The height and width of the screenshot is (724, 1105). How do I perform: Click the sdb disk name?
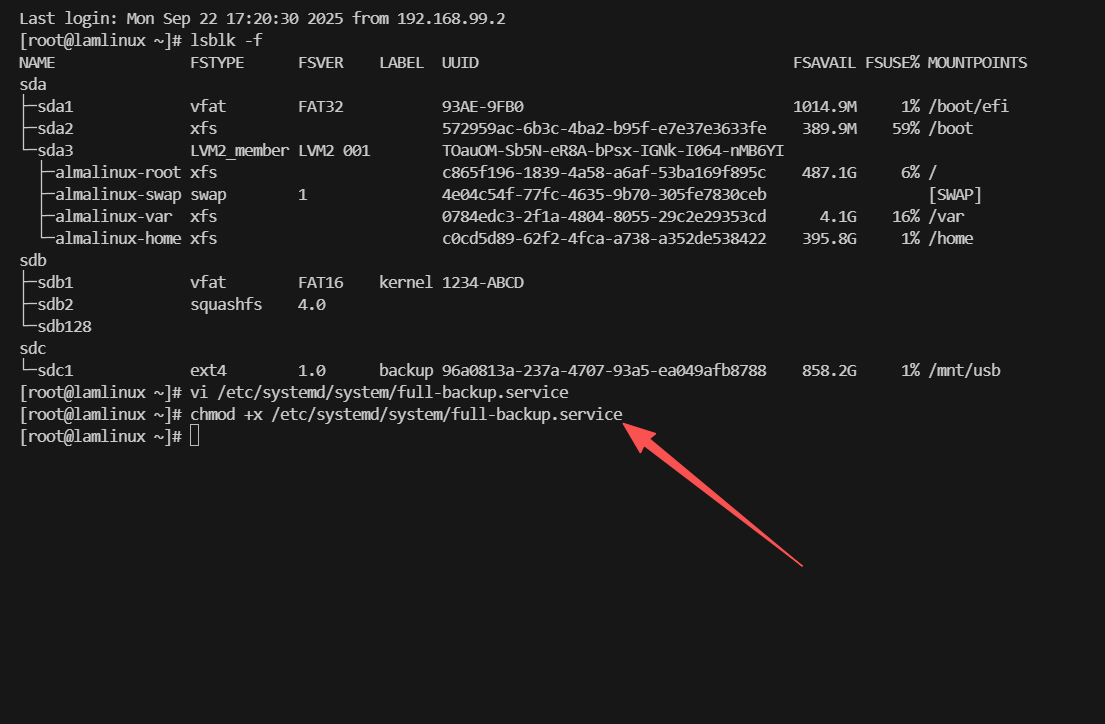tap(33, 260)
